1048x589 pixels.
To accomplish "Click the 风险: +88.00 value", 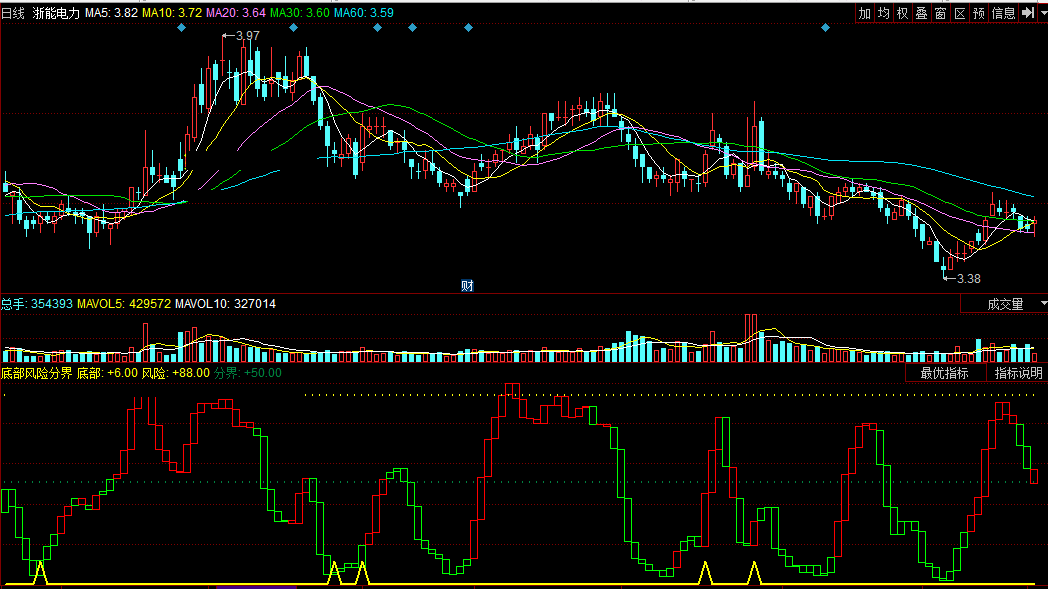I will [176, 373].
